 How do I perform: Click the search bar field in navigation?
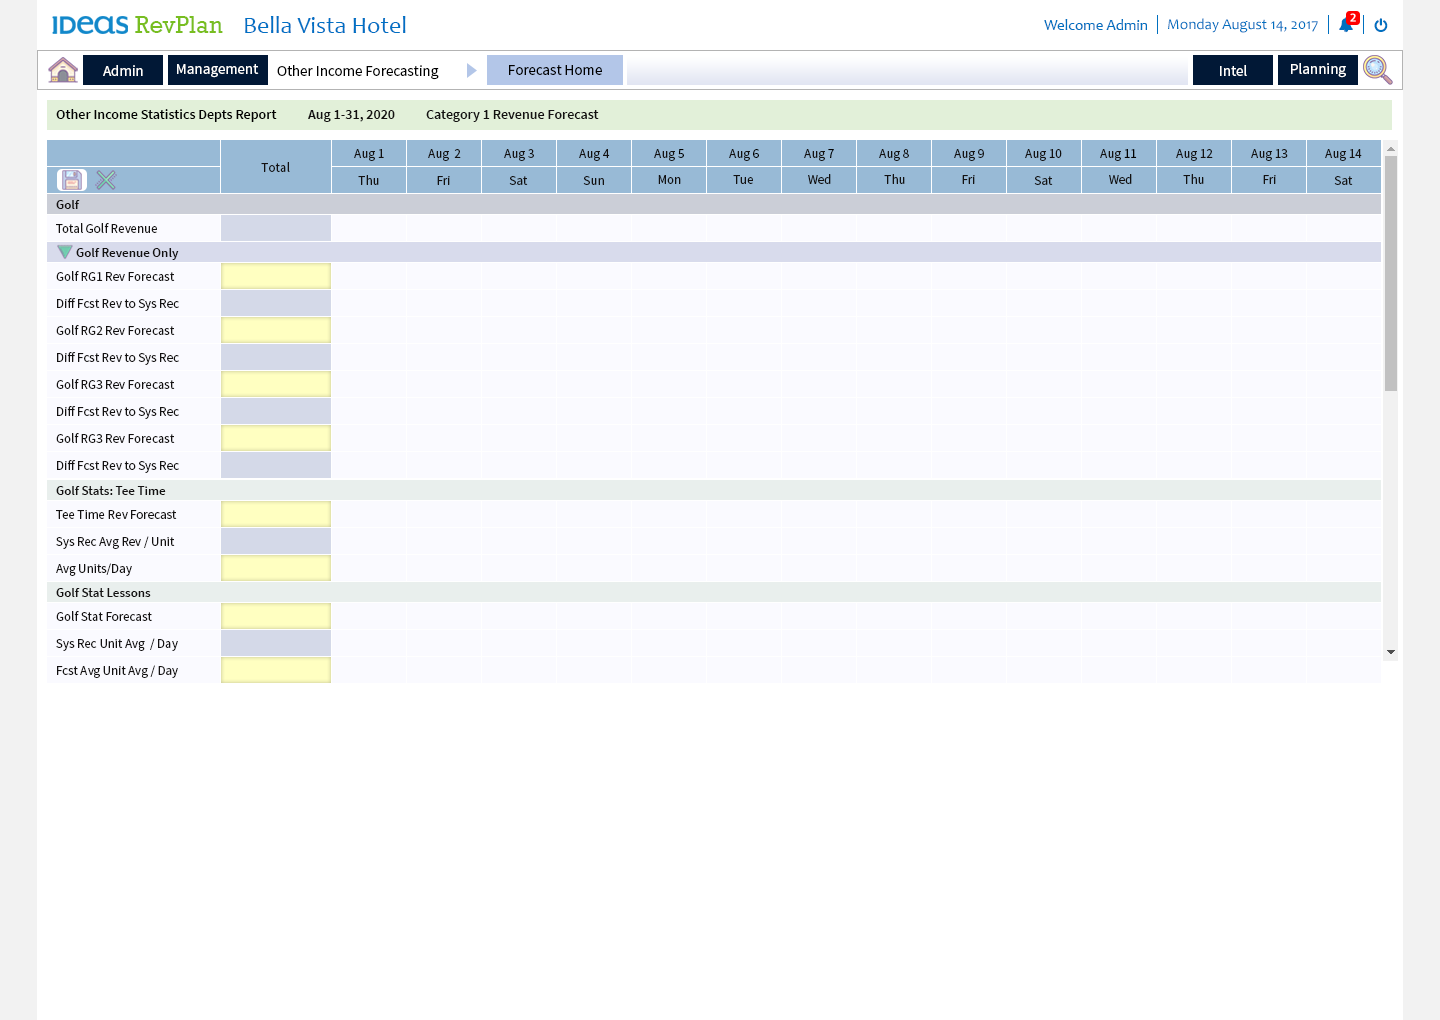(907, 70)
